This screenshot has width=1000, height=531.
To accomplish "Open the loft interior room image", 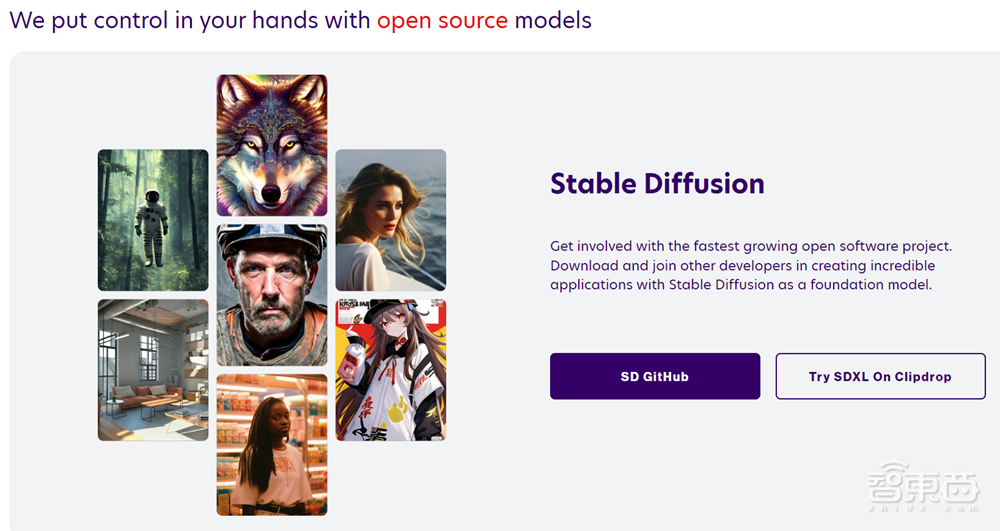I will click(x=153, y=370).
